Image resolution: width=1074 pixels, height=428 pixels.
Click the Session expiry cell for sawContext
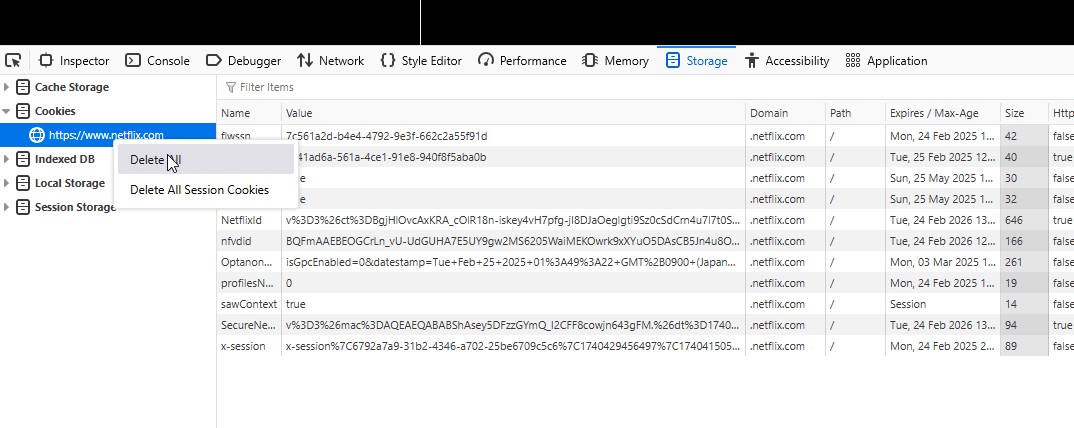click(x=942, y=304)
